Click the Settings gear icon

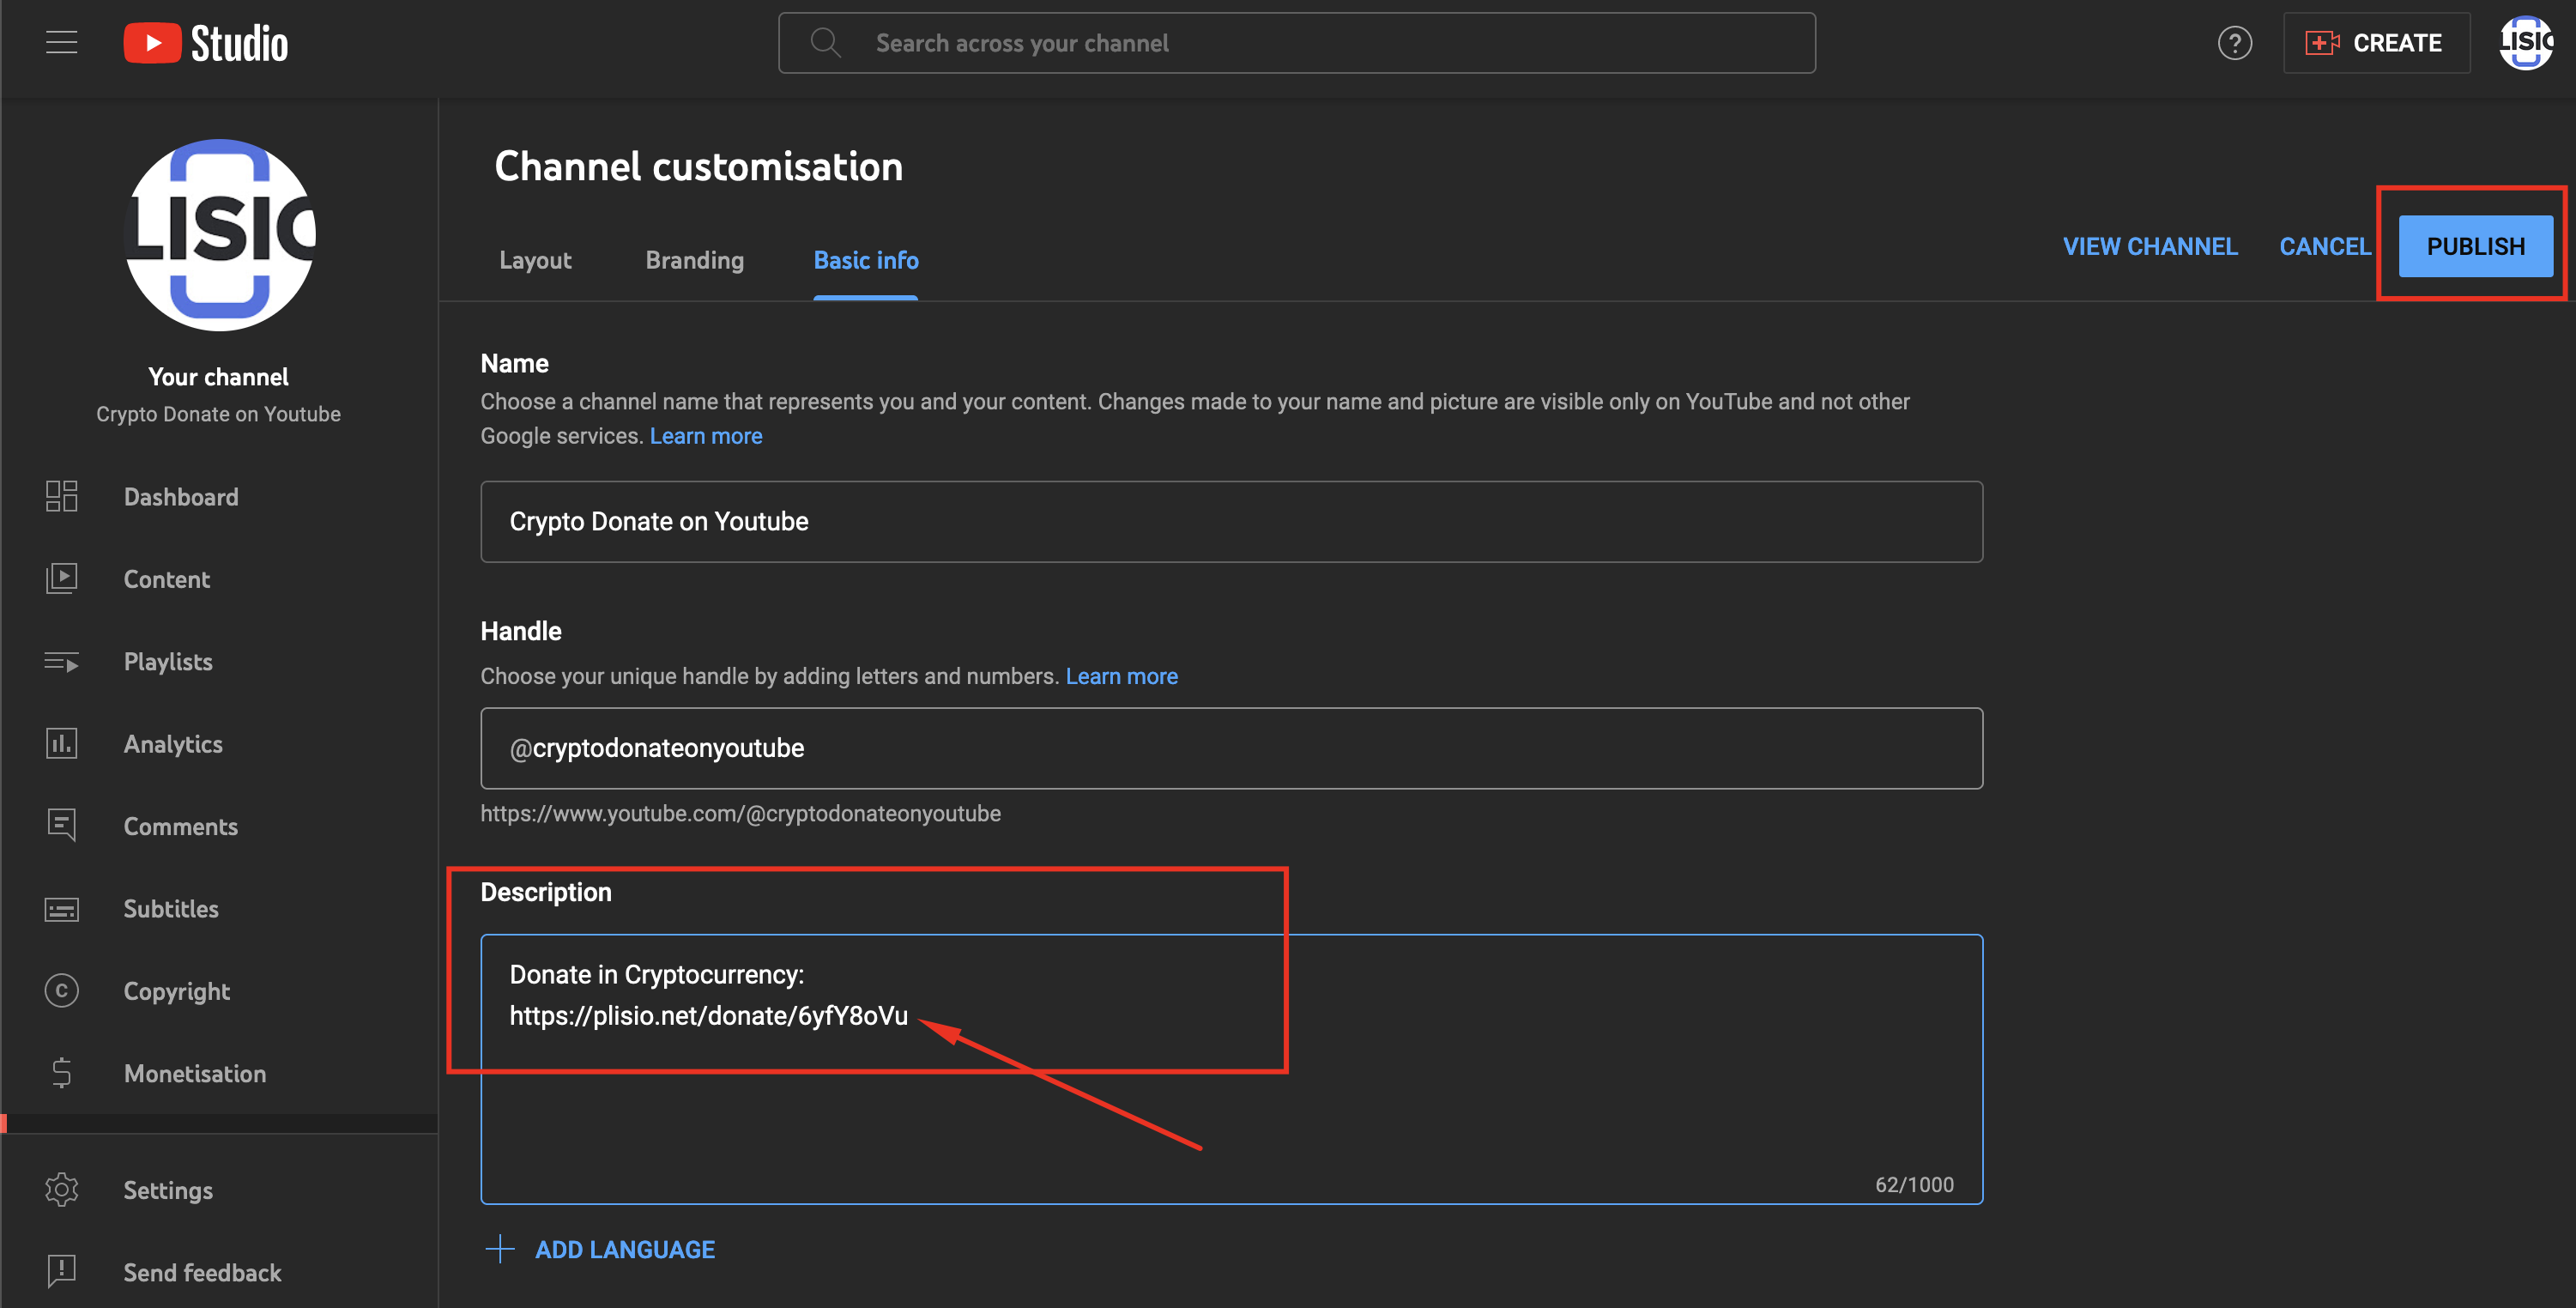(x=61, y=1190)
